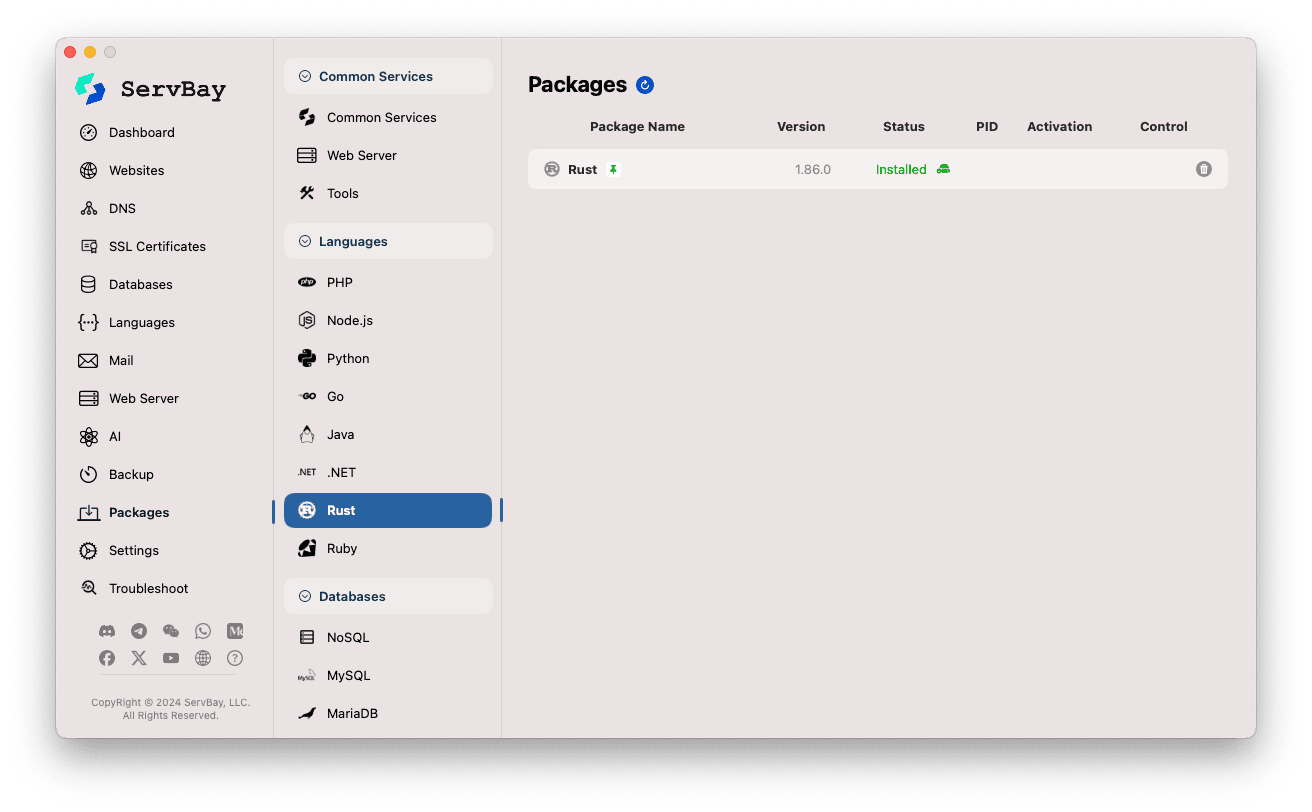Screen dimensions: 1312x812
Task: Collapse the Databases section
Action: pos(305,596)
